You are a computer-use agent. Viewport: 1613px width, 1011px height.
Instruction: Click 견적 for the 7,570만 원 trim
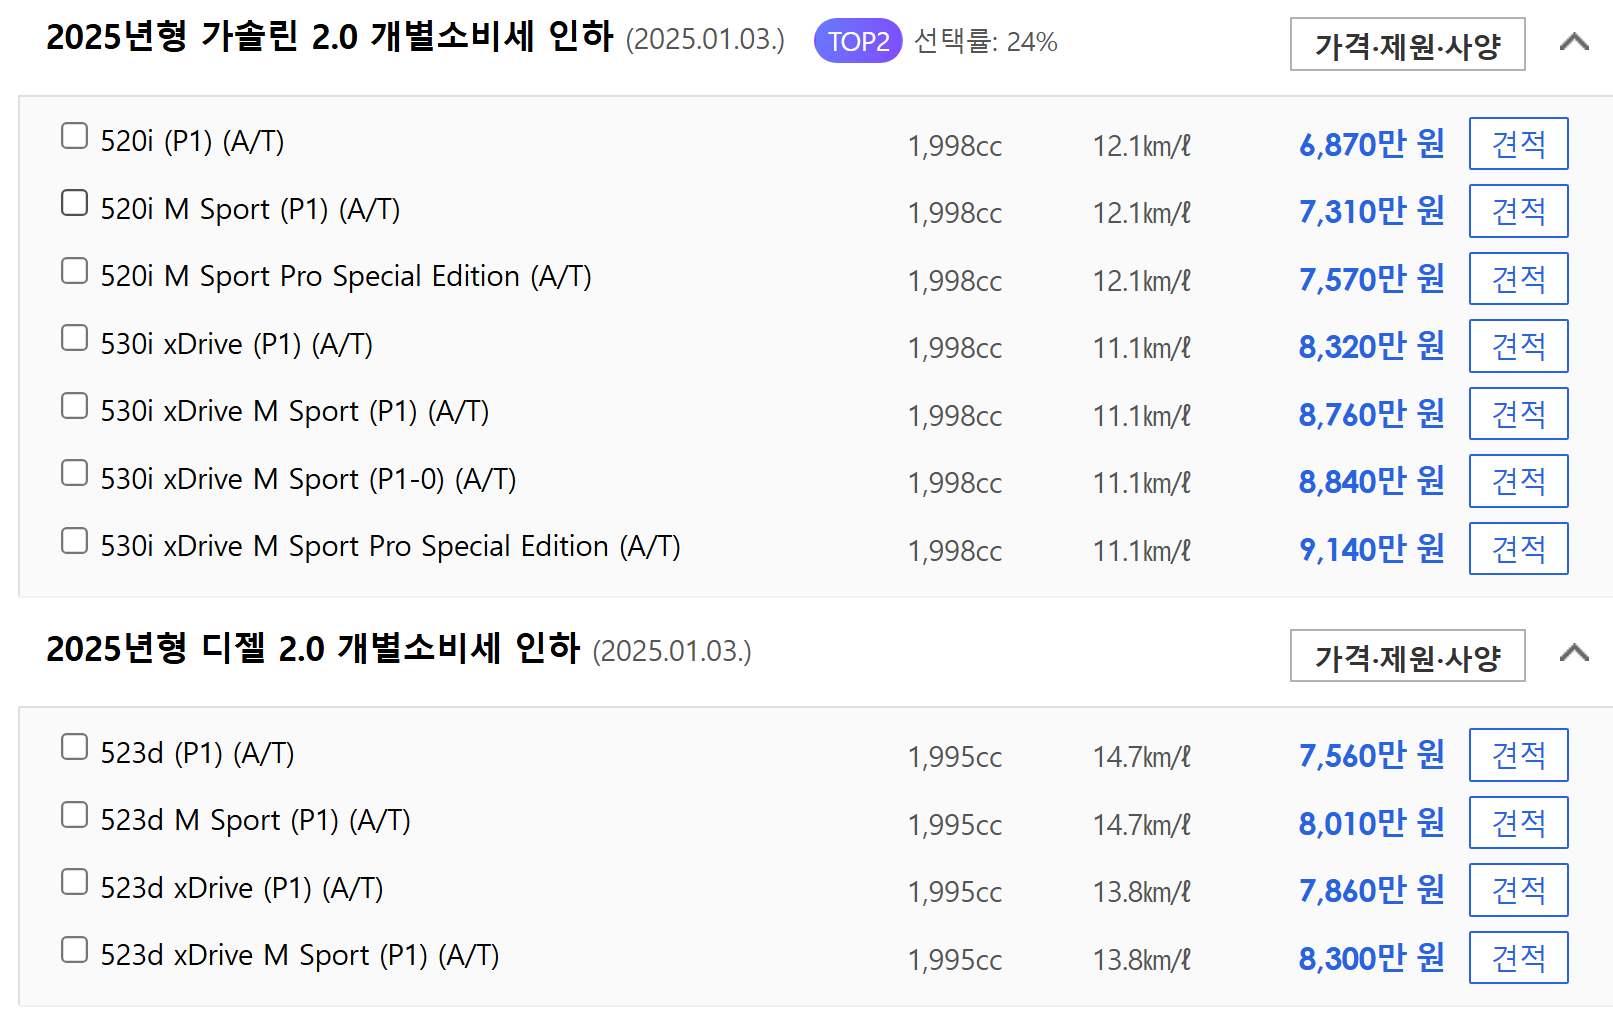pyautogui.click(x=1518, y=279)
